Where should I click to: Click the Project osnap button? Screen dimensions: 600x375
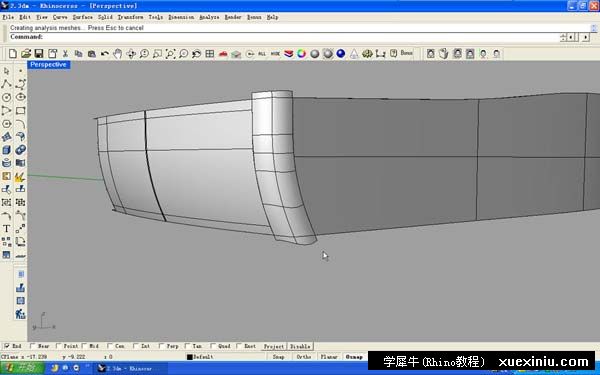pyautogui.click(x=274, y=346)
